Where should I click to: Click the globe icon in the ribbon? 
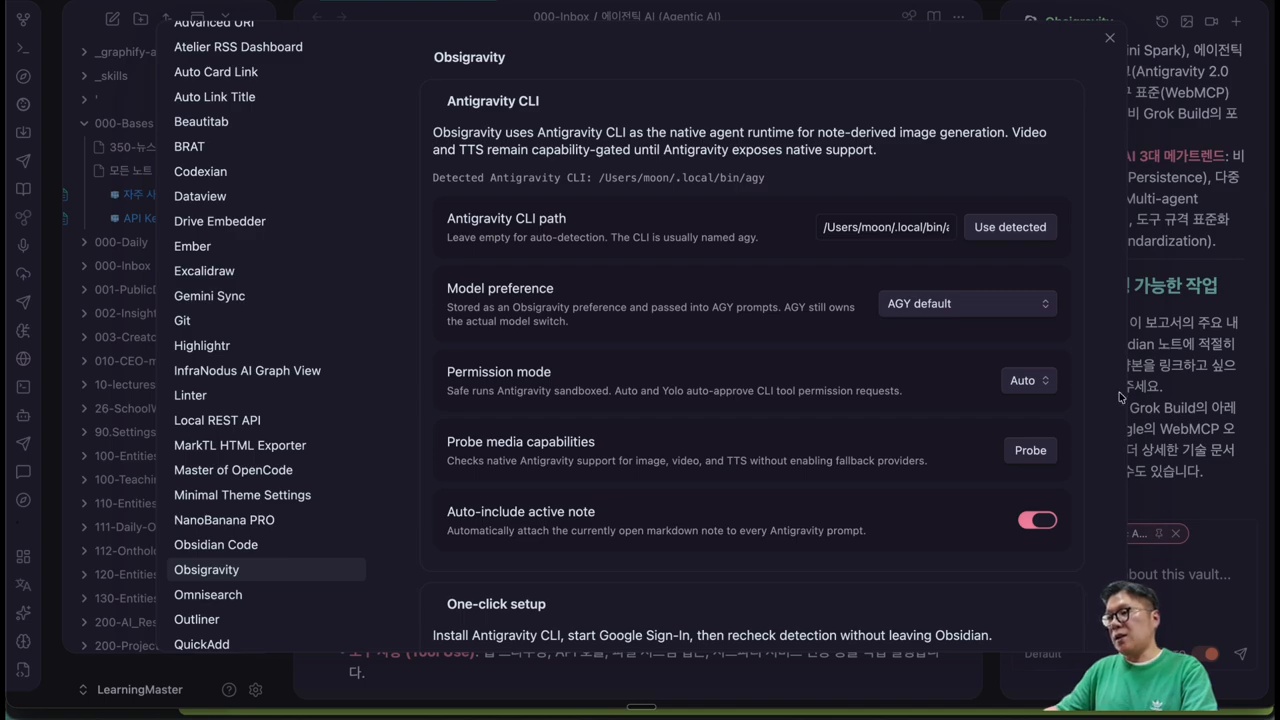point(23,358)
